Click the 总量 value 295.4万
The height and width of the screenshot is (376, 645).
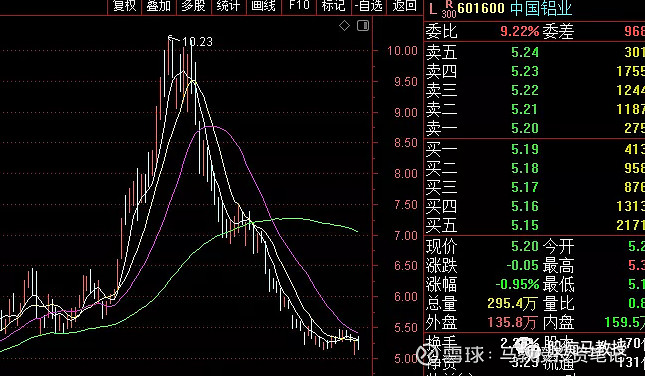click(x=512, y=304)
